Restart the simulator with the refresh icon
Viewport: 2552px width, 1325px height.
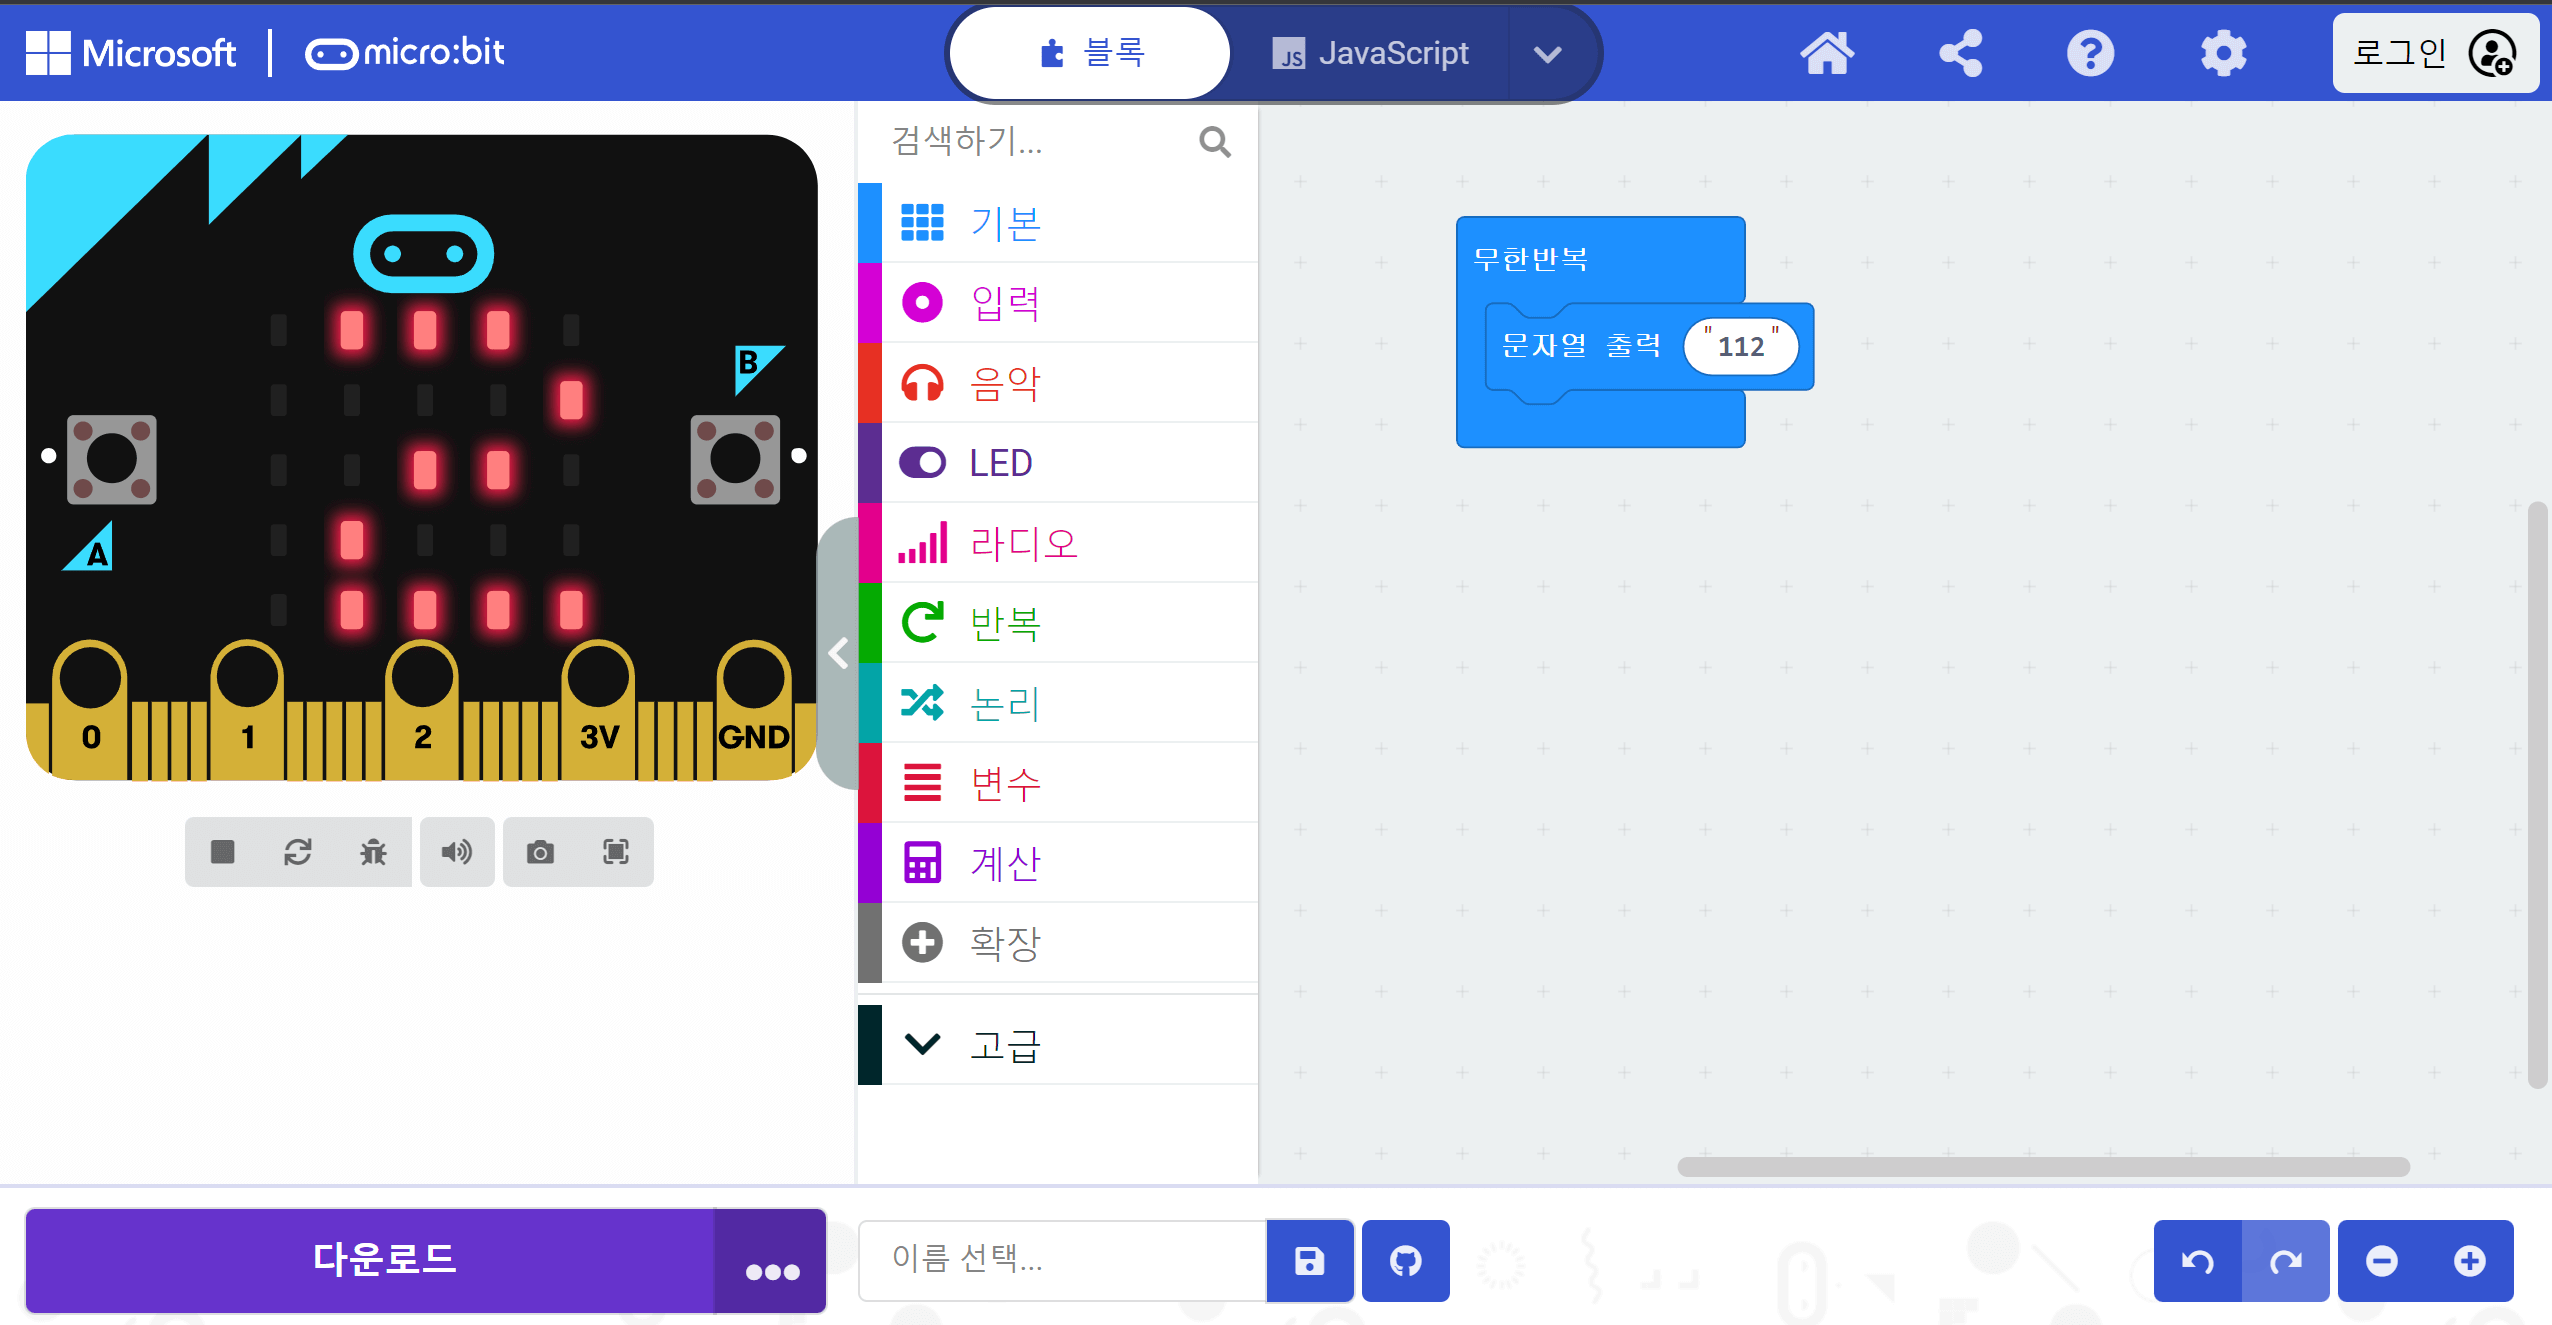coord(298,852)
